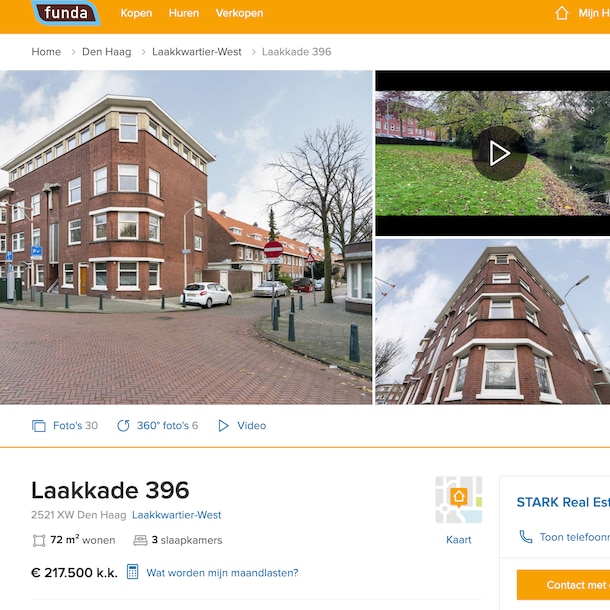Open 360° foto's 6 link
Image resolution: width=610 pixels, height=610 pixels.
[x=167, y=426]
